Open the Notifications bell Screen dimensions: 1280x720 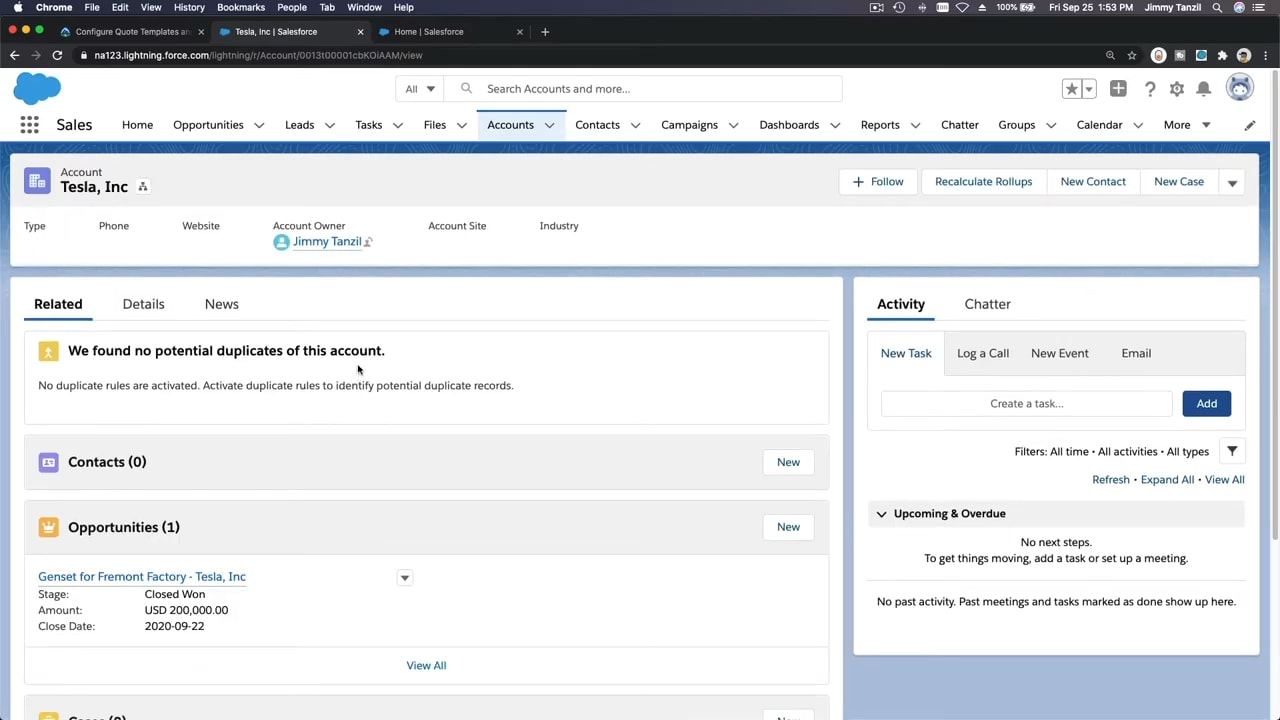pyautogui.click(x=1204, y=89)
